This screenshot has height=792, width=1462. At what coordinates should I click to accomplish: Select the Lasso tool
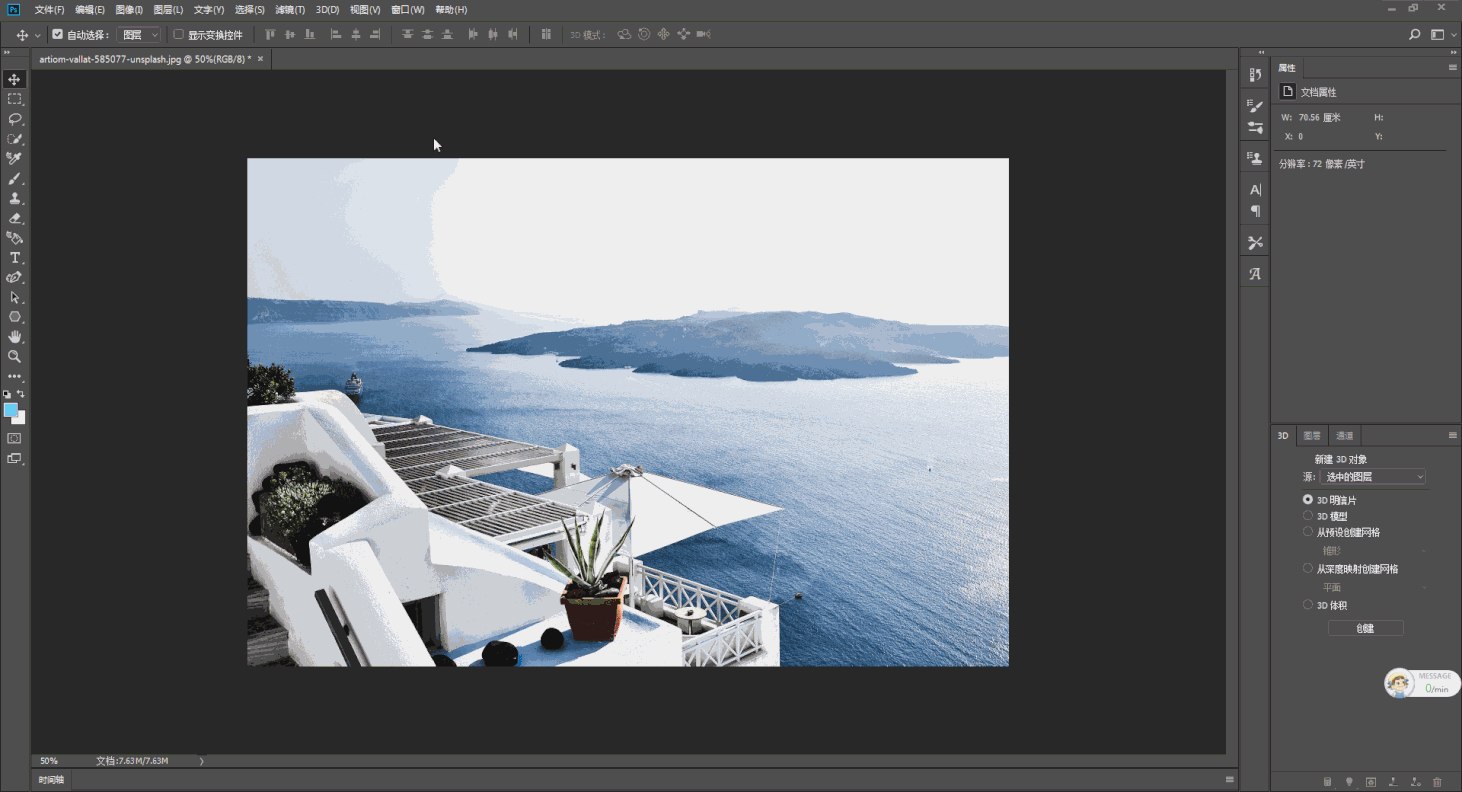pyautogui.click(x=14, y=119)
